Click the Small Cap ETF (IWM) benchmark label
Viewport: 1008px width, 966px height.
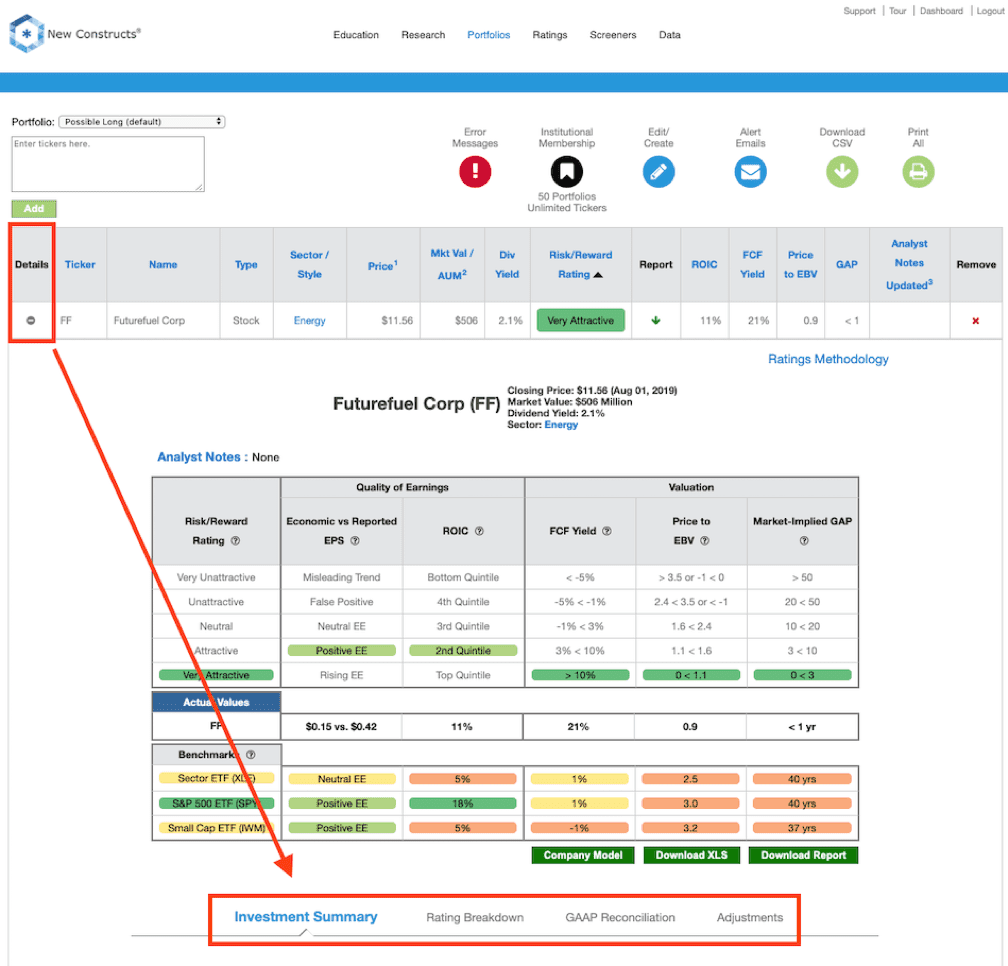tap(217, 828)
